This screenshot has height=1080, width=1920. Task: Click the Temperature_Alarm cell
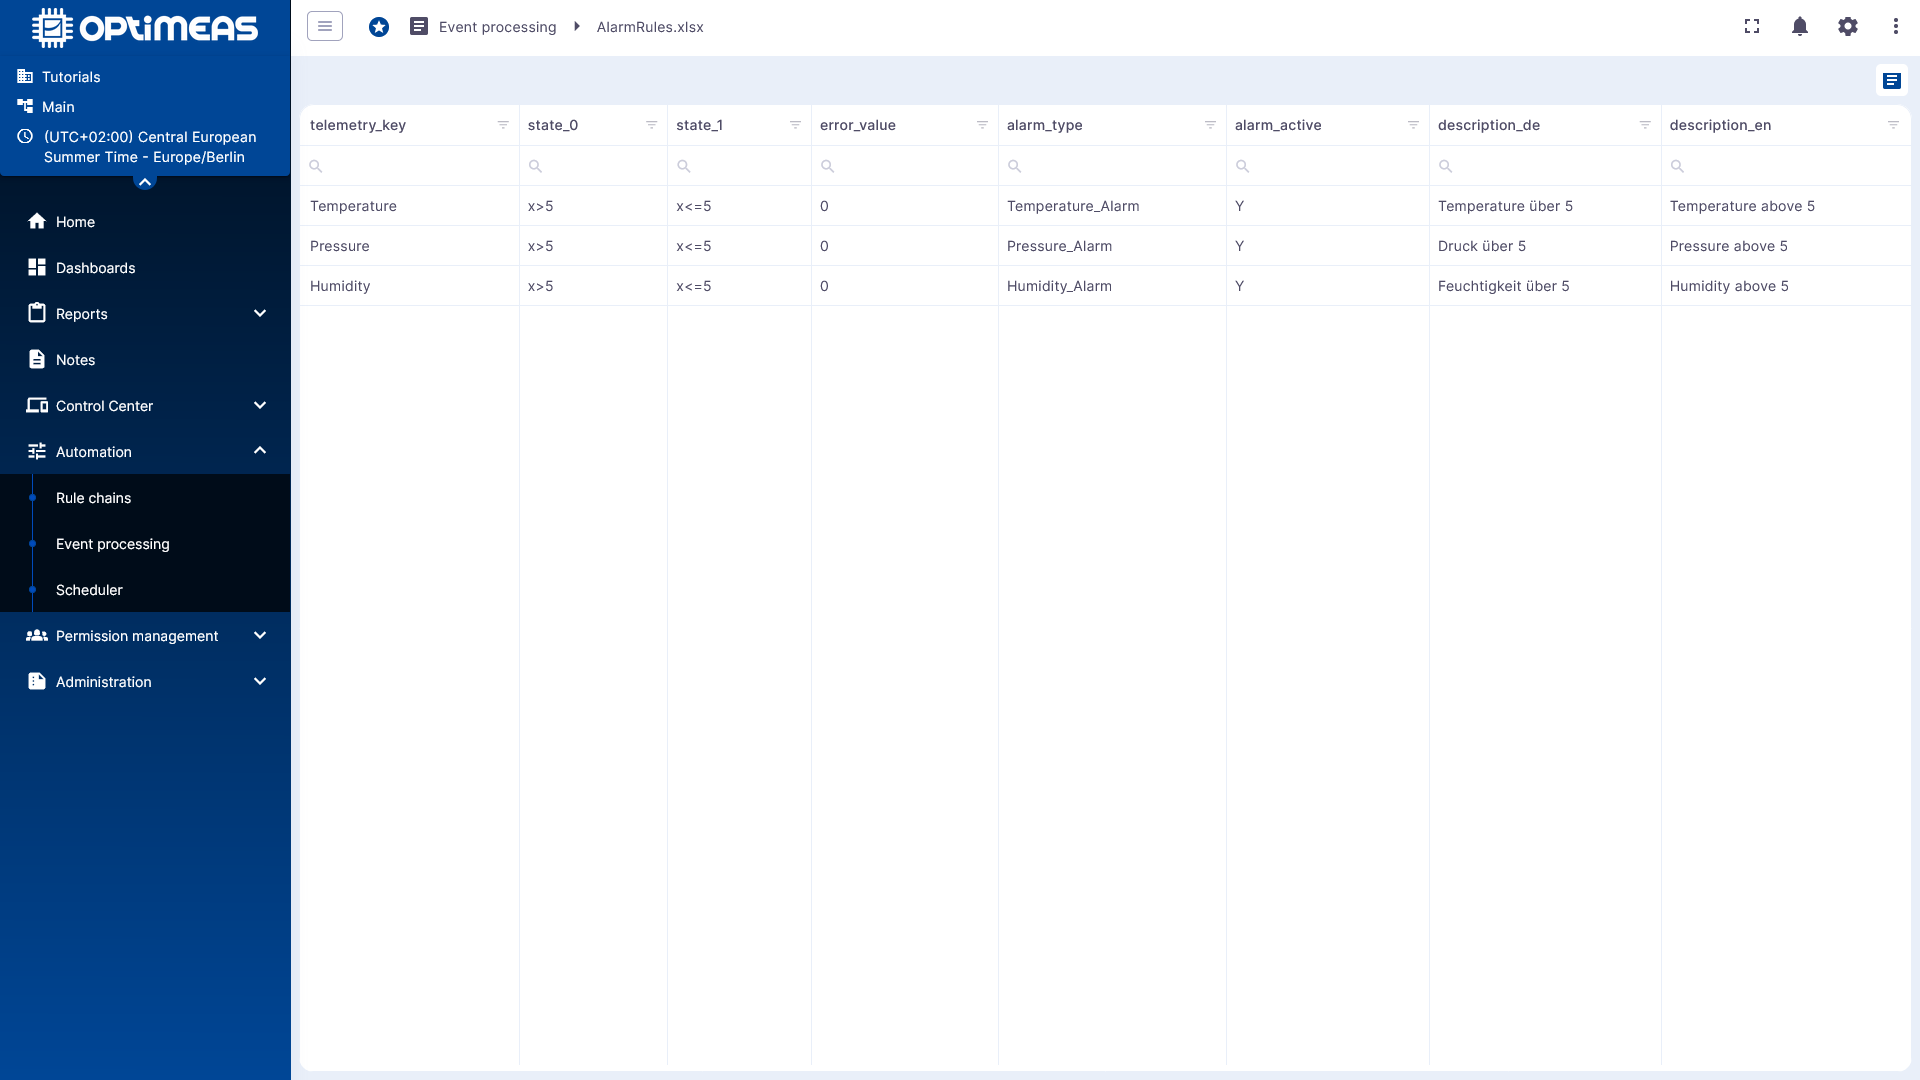tap(1112, 206)
